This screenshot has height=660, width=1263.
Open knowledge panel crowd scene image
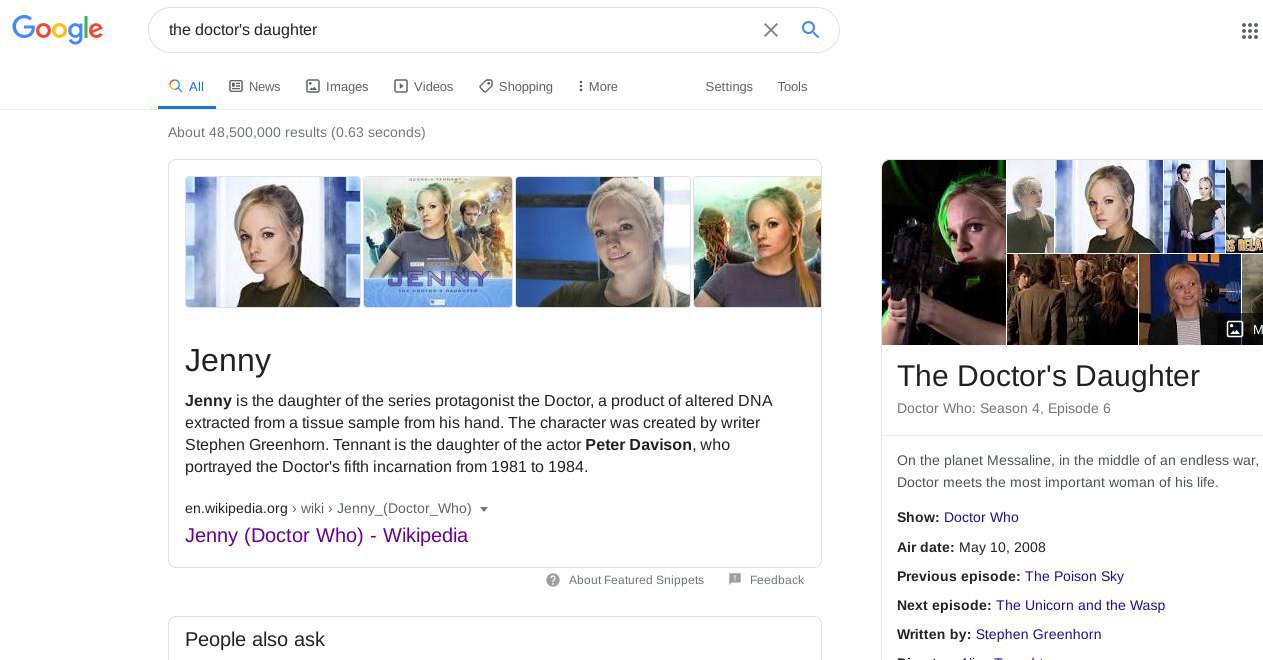1072,300
